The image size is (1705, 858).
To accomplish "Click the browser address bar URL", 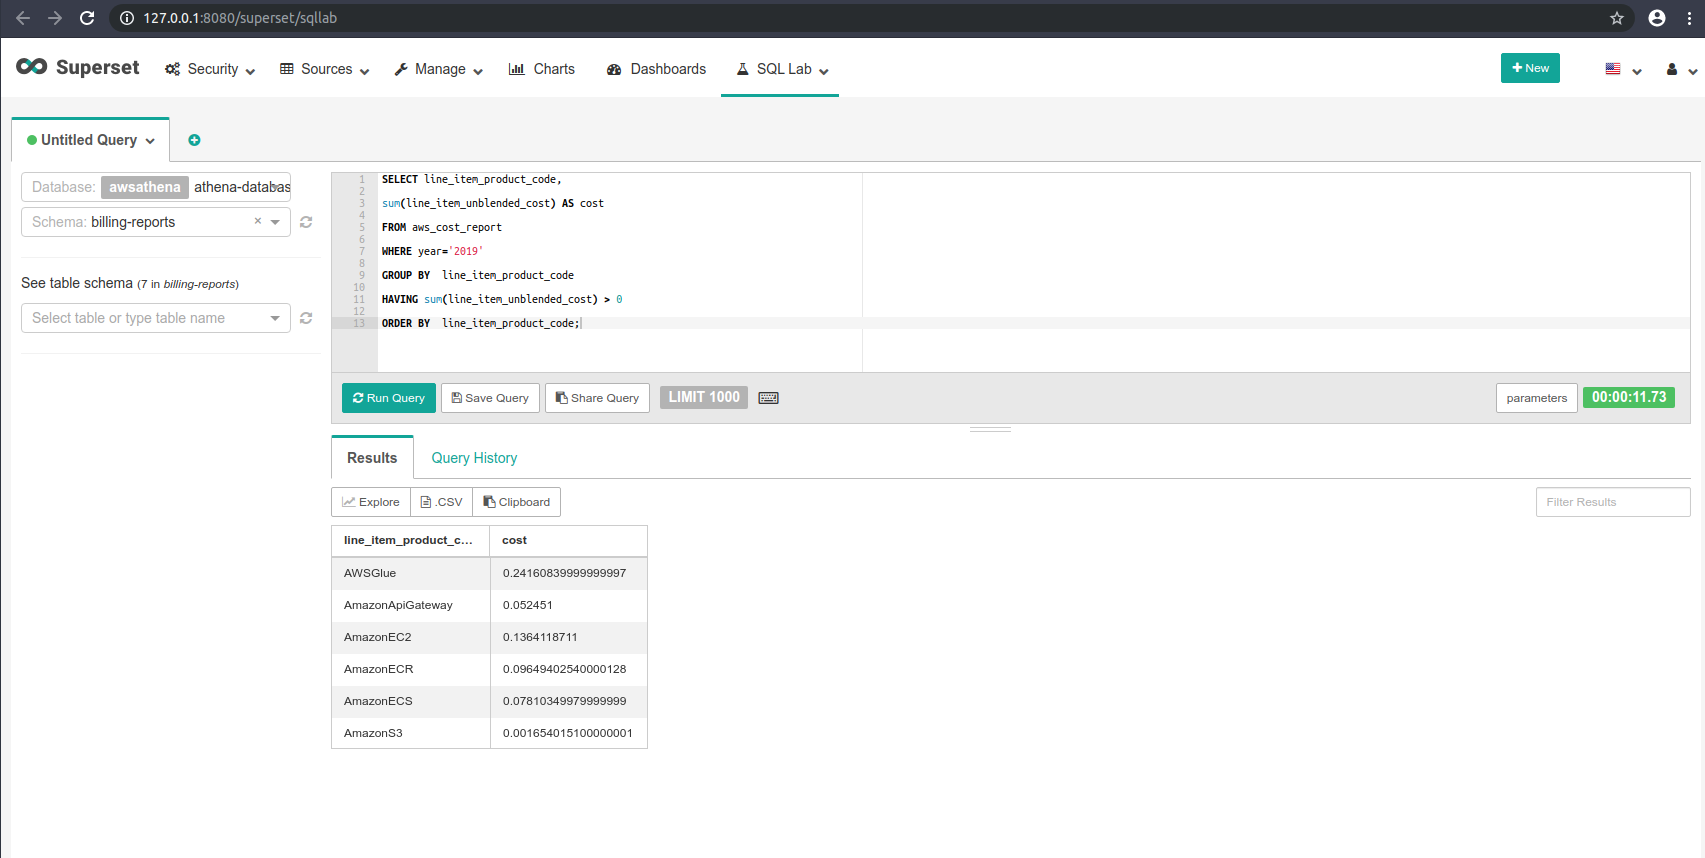I will tap(240, 18).
